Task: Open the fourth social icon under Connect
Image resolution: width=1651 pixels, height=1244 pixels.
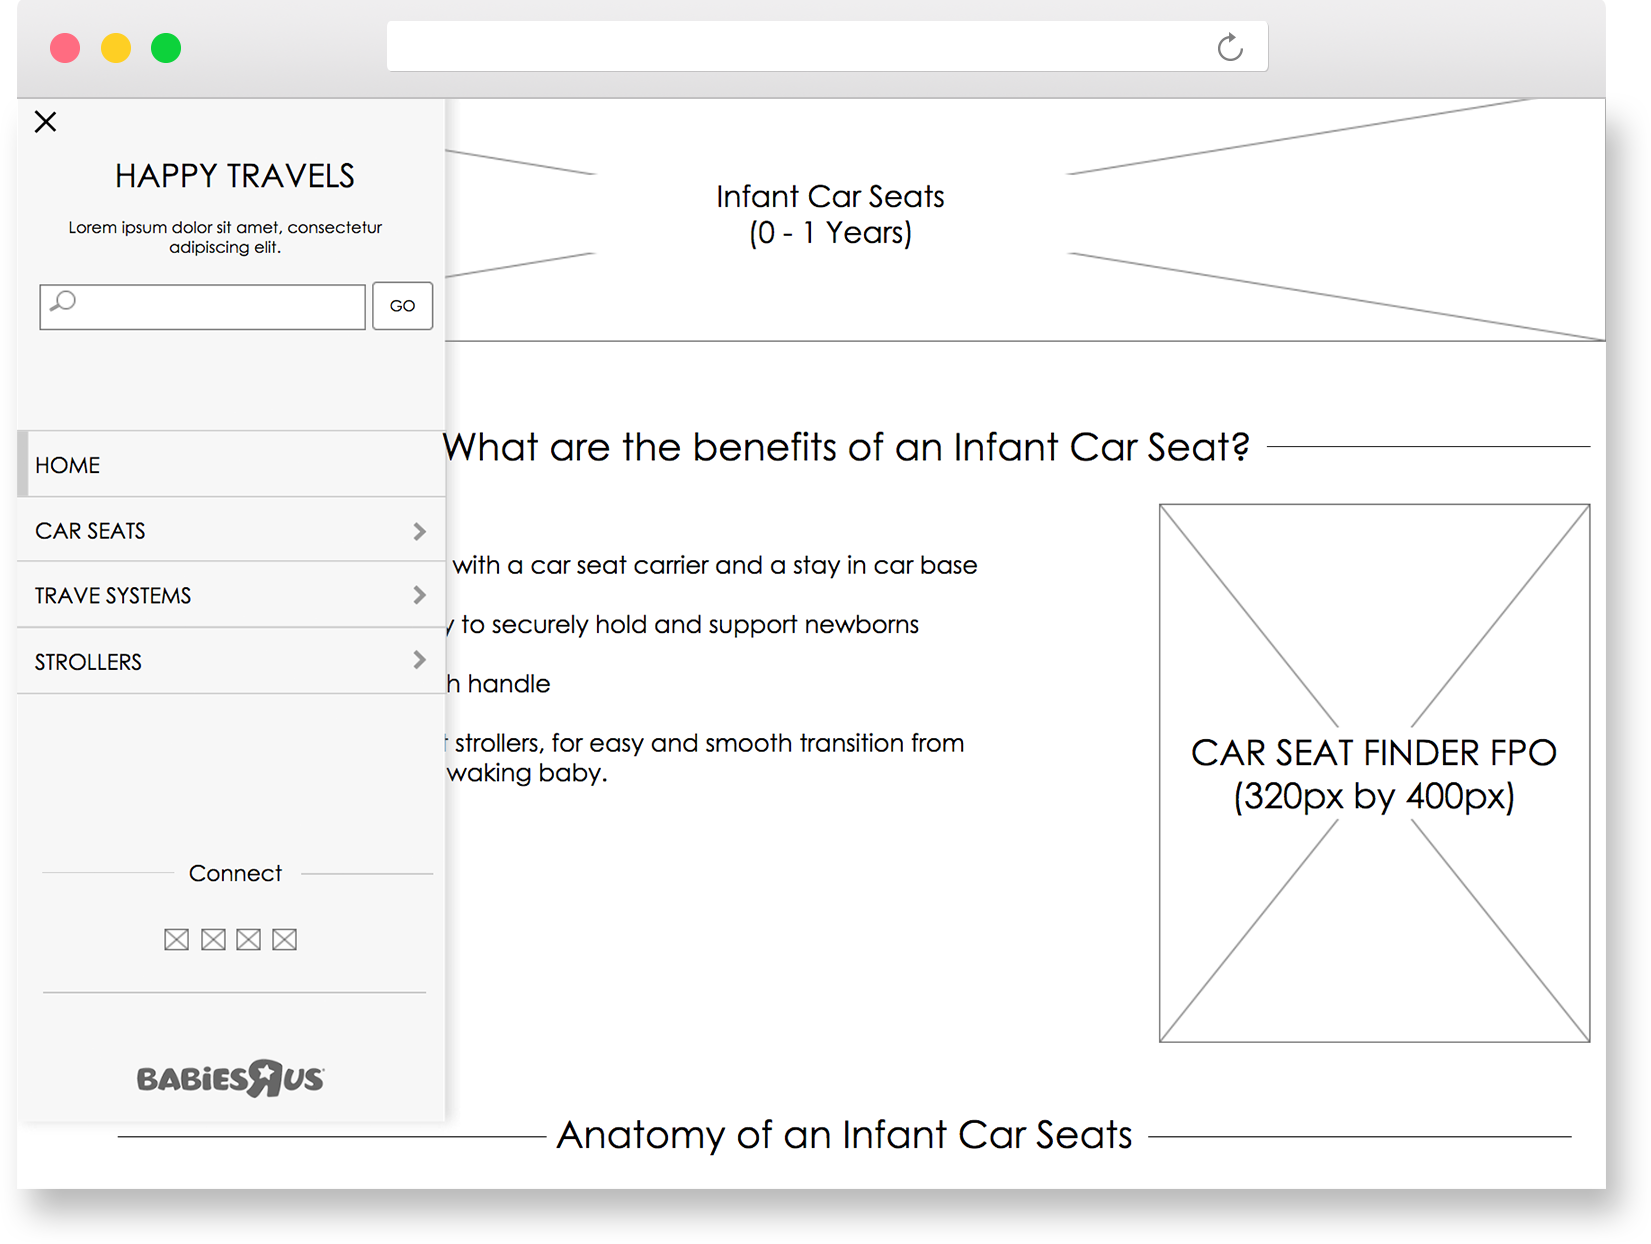Action: tap(285, 939)
